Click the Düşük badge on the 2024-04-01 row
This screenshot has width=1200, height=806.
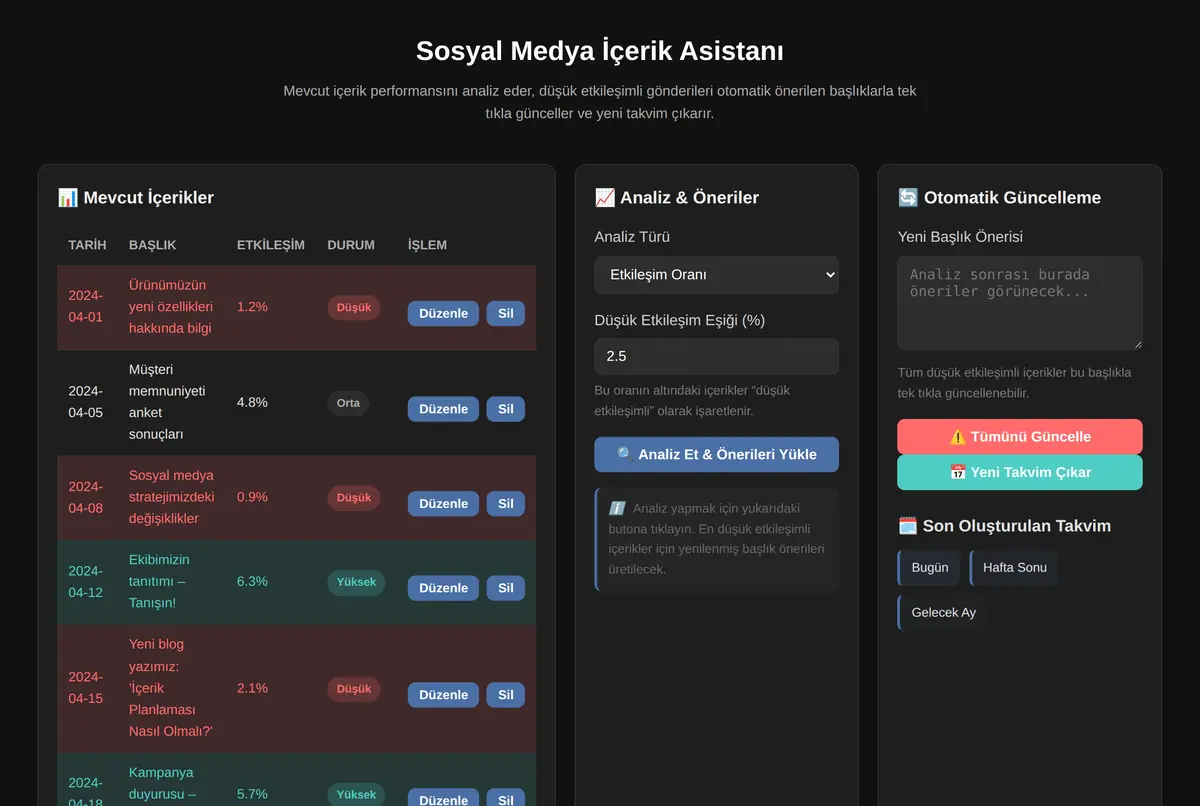[x=354, y=307]
